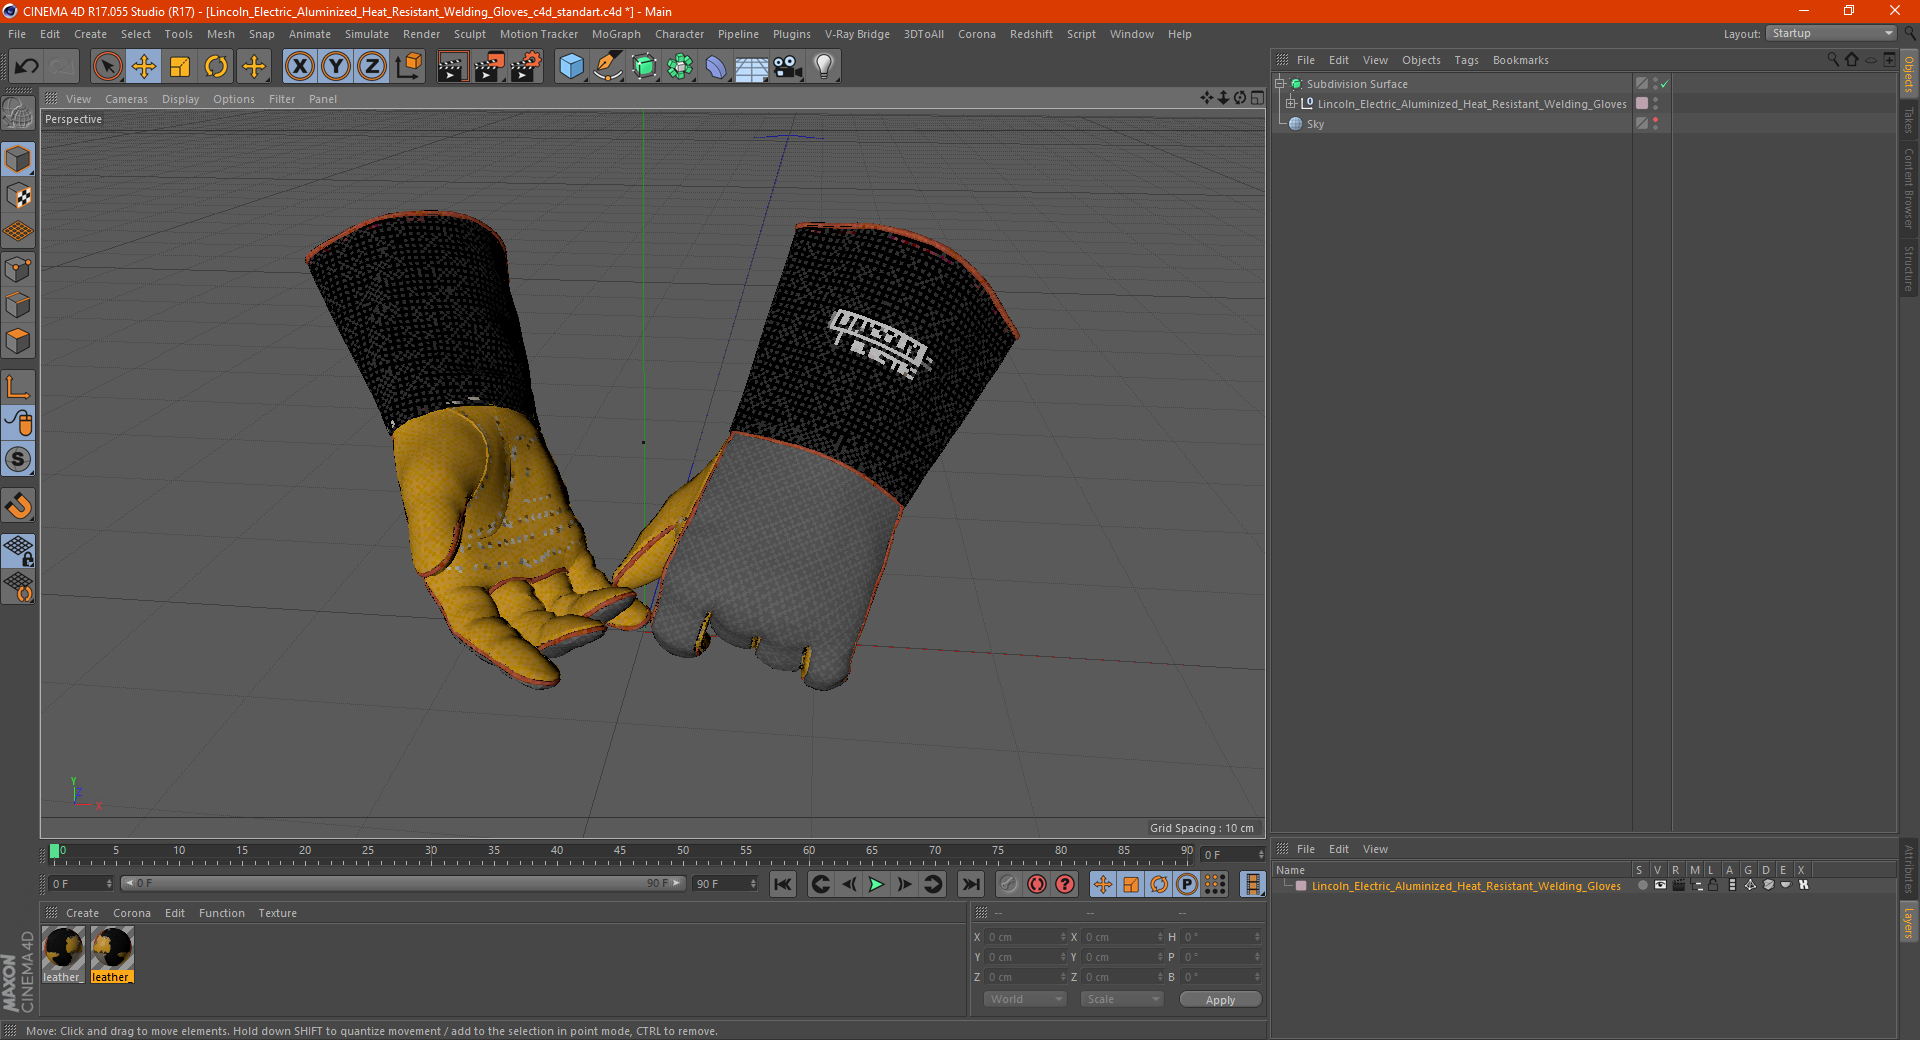1920x1040 pixels.
Task: Apply coordinate changes
Action: tap(1220, 1000)
